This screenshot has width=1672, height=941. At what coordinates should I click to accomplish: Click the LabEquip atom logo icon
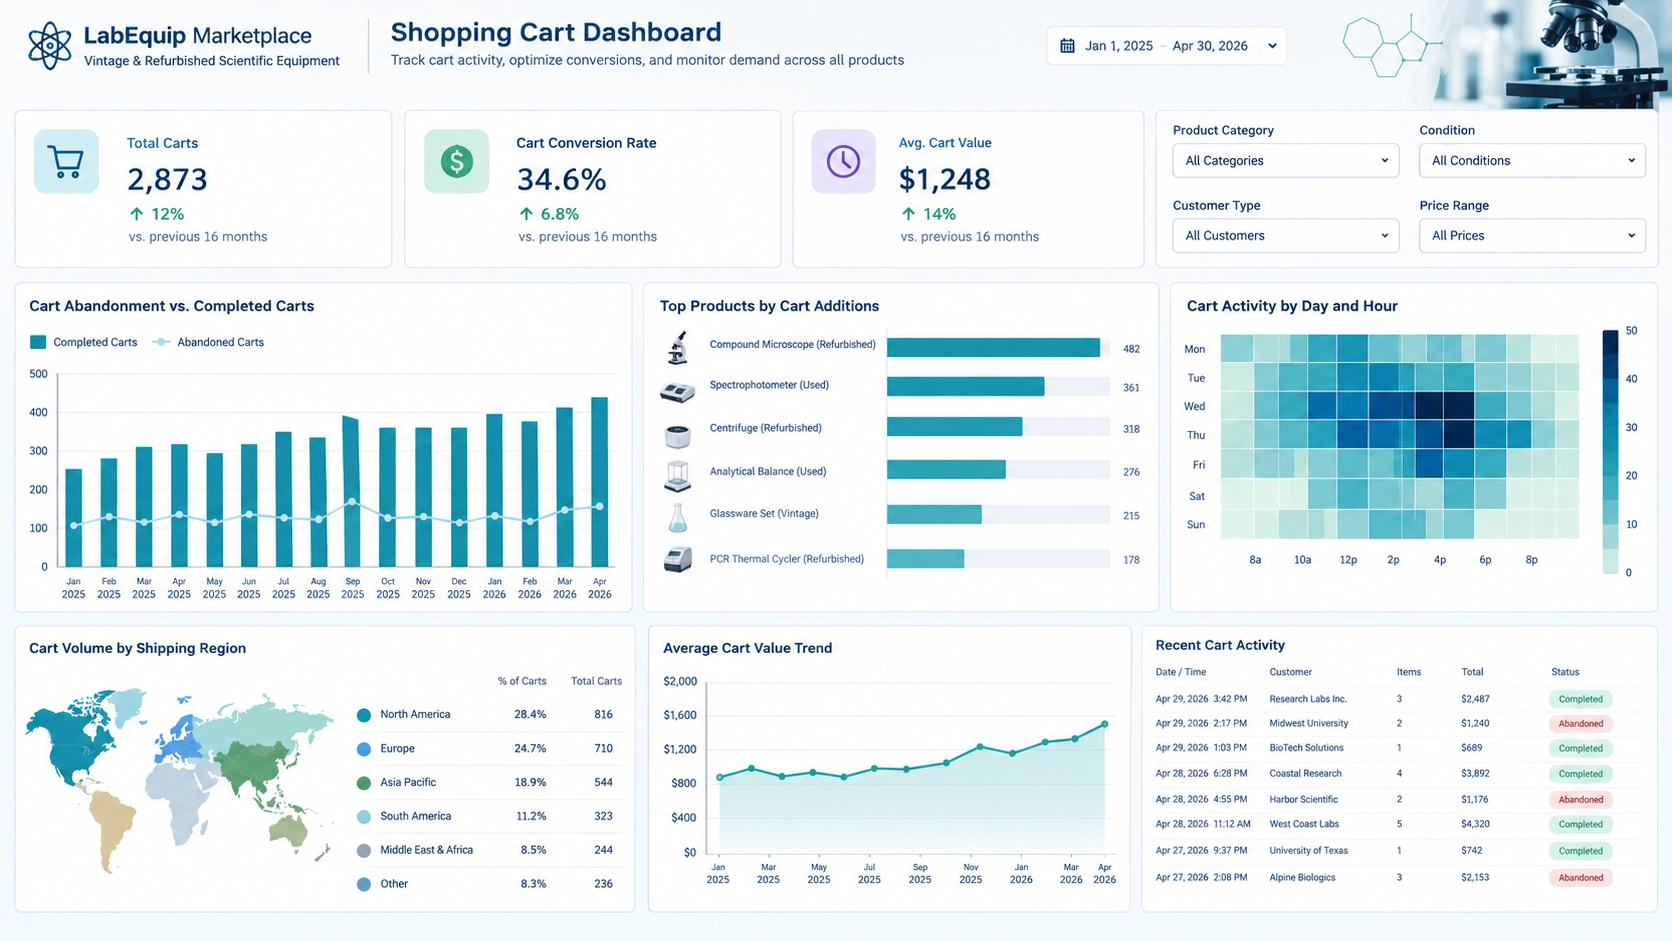(50, 46)
